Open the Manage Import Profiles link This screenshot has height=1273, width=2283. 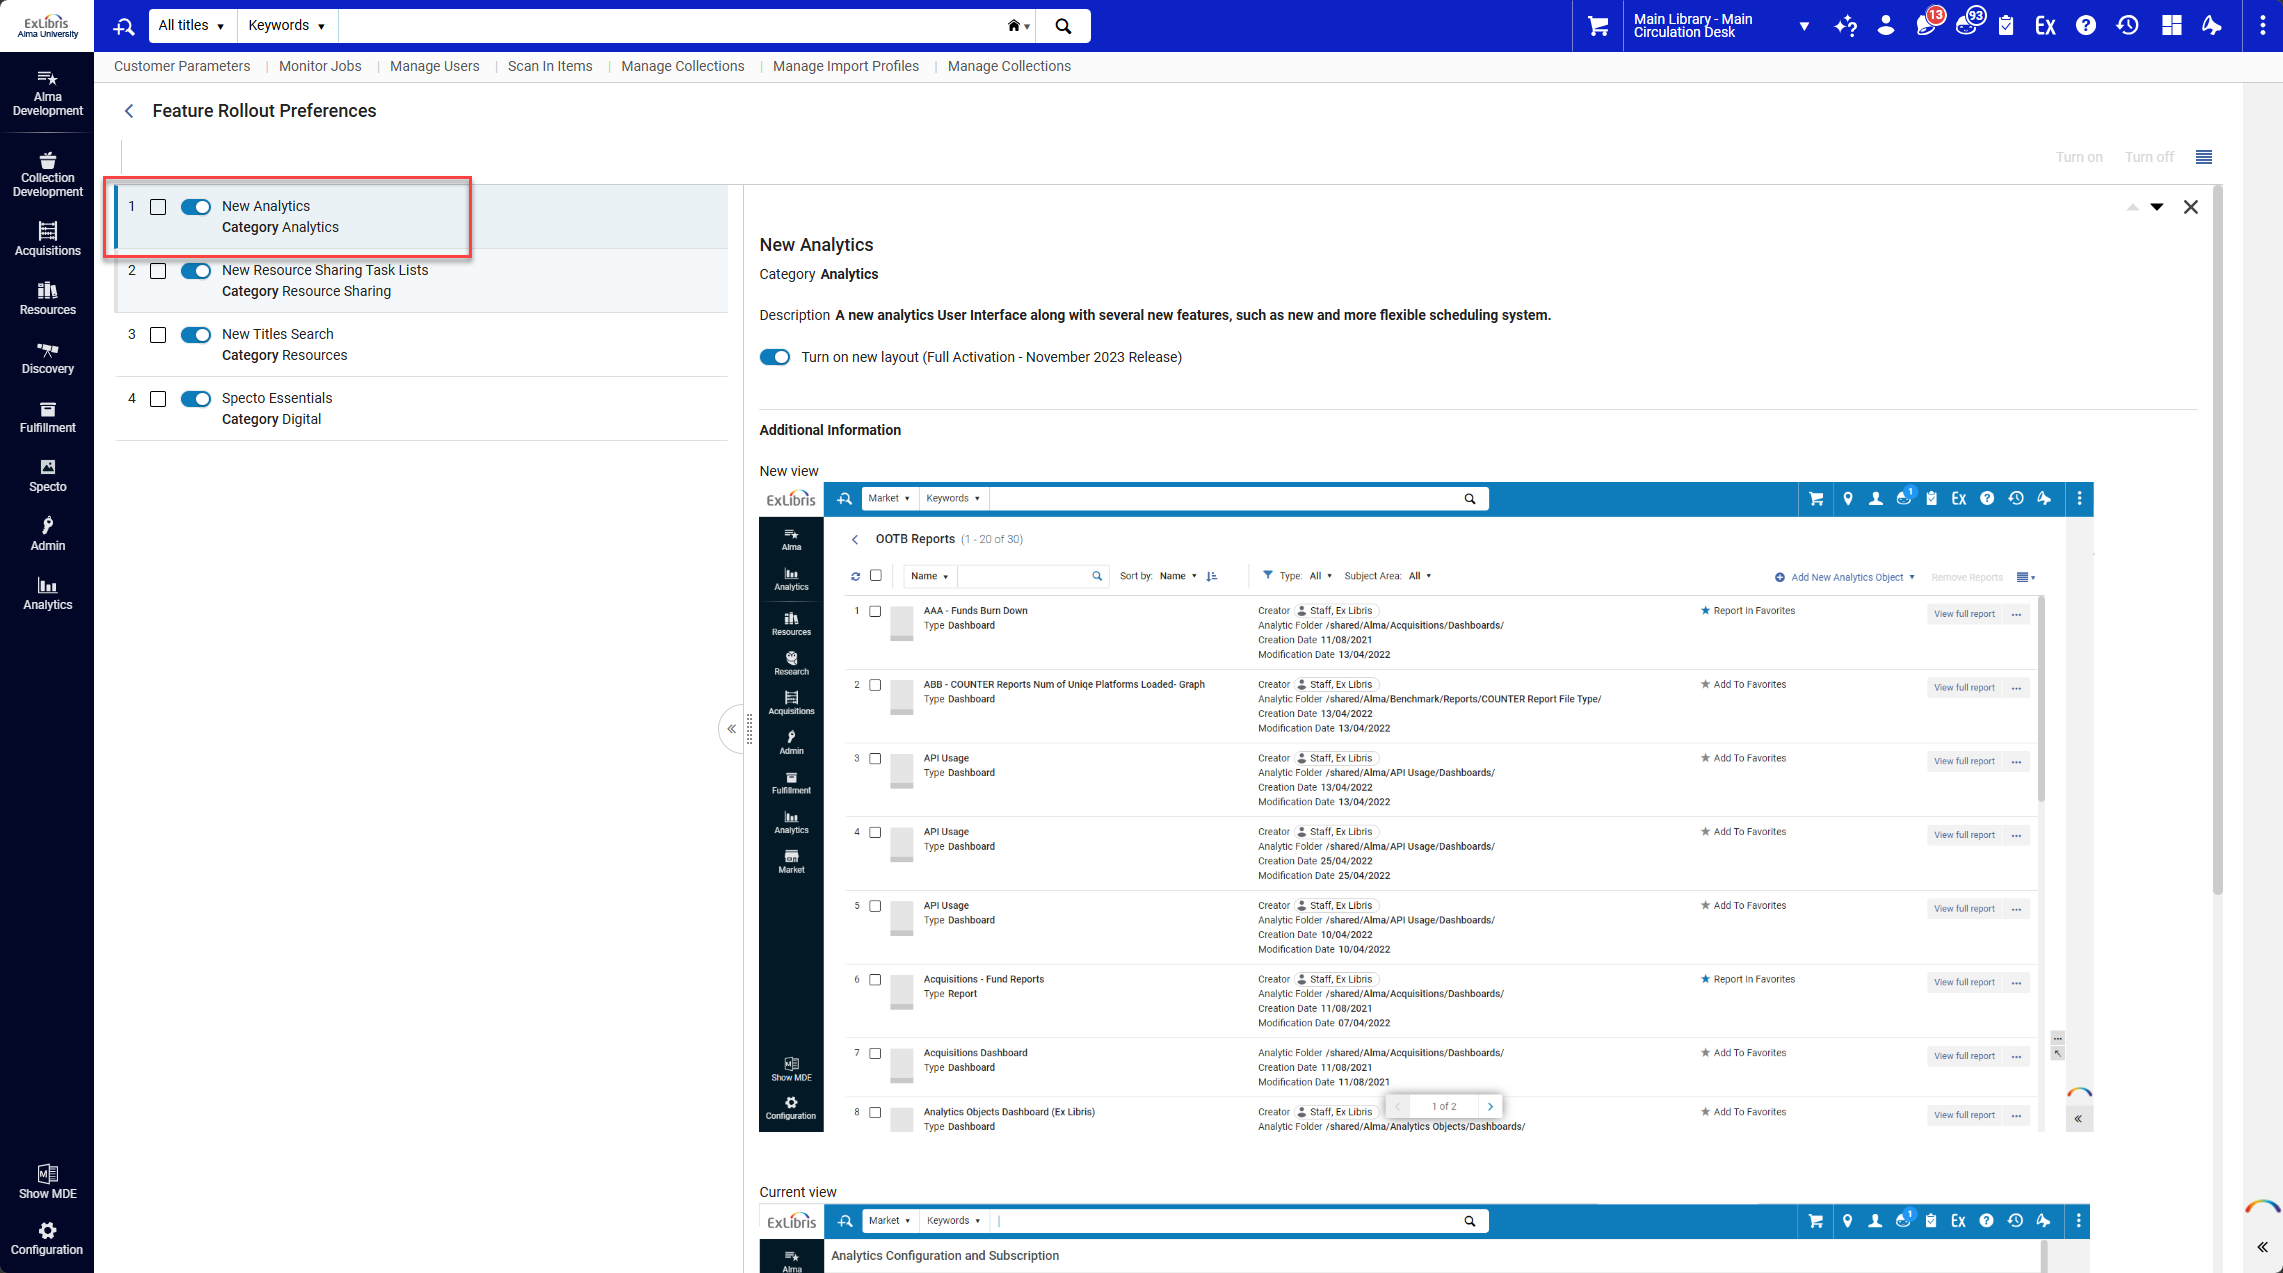(846, 66)
